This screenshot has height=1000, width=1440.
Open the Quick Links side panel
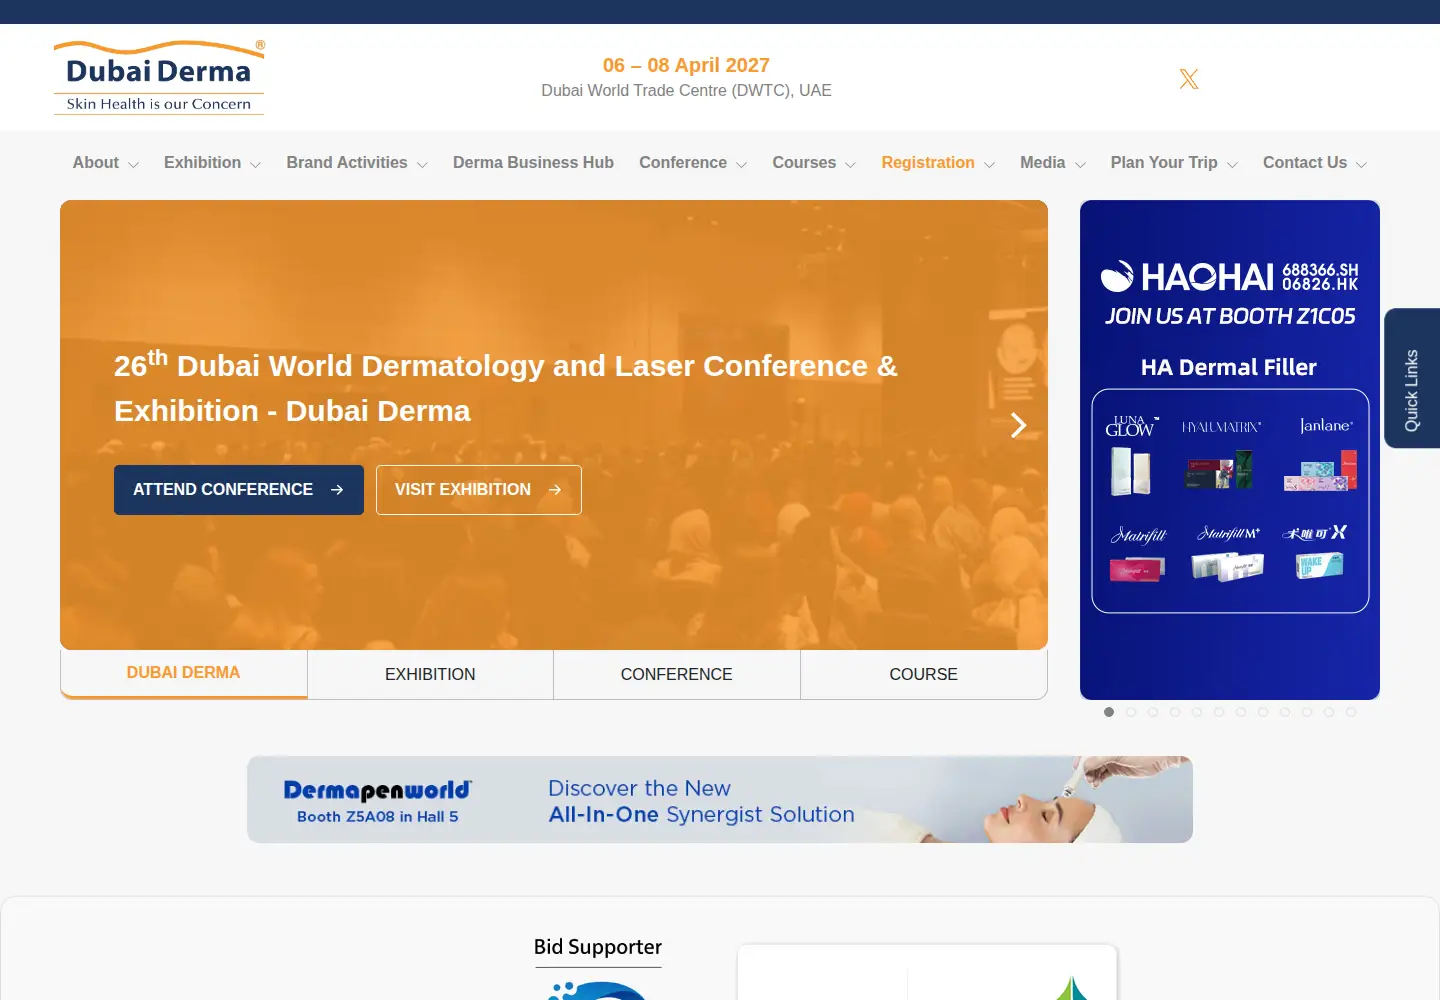[x=1412, y=378]
